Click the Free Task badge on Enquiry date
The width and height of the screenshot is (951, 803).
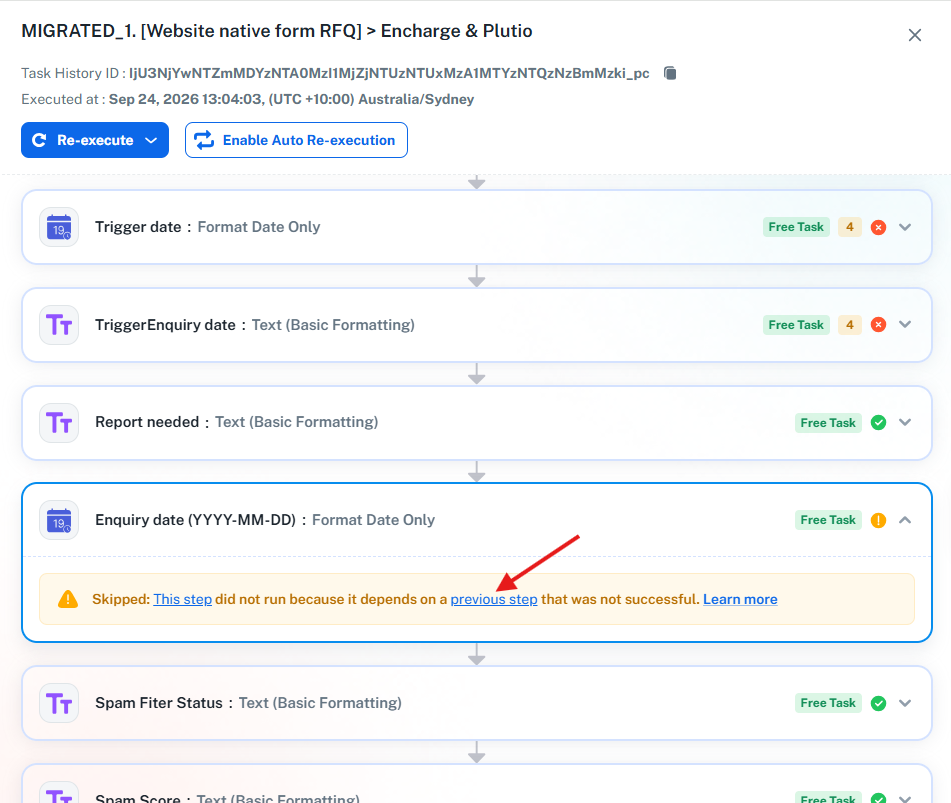click(x=828, y=520)
